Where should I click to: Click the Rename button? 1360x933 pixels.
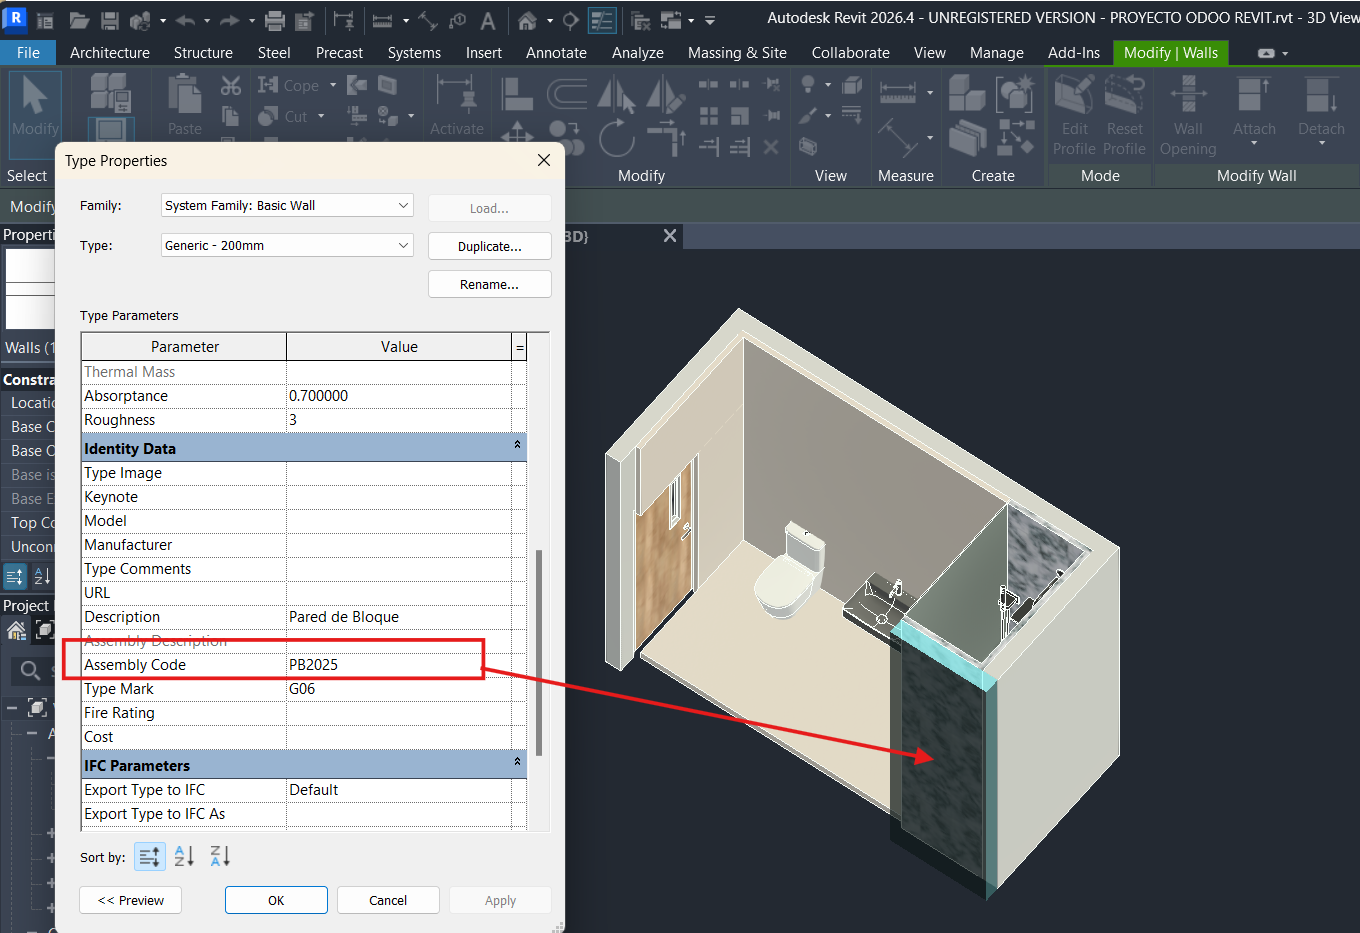click(489, 283)
